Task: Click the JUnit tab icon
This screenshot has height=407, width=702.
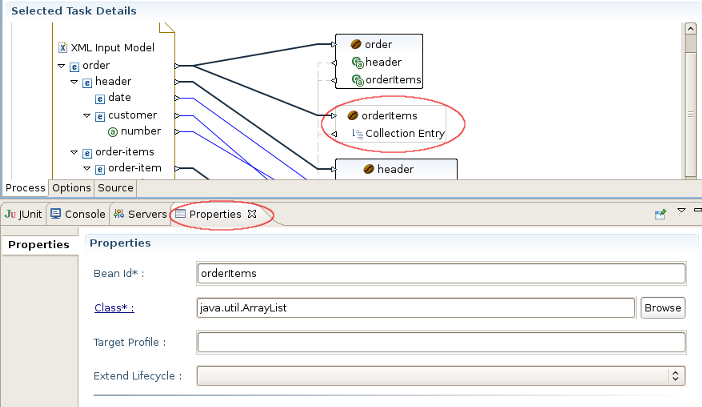Action: 10,214
